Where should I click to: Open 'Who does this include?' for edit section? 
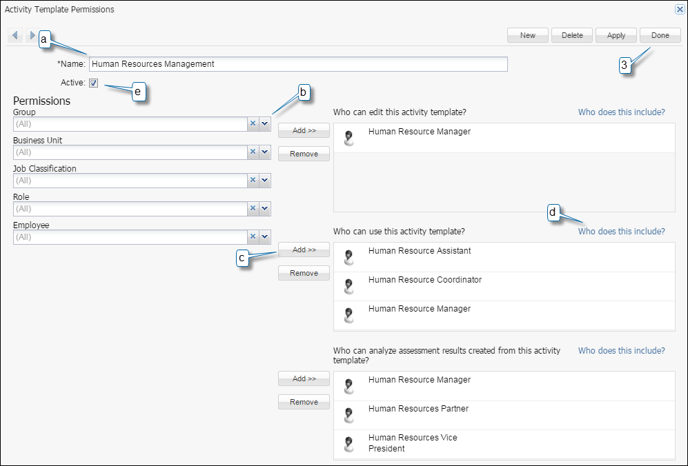(x=621, y=112)
